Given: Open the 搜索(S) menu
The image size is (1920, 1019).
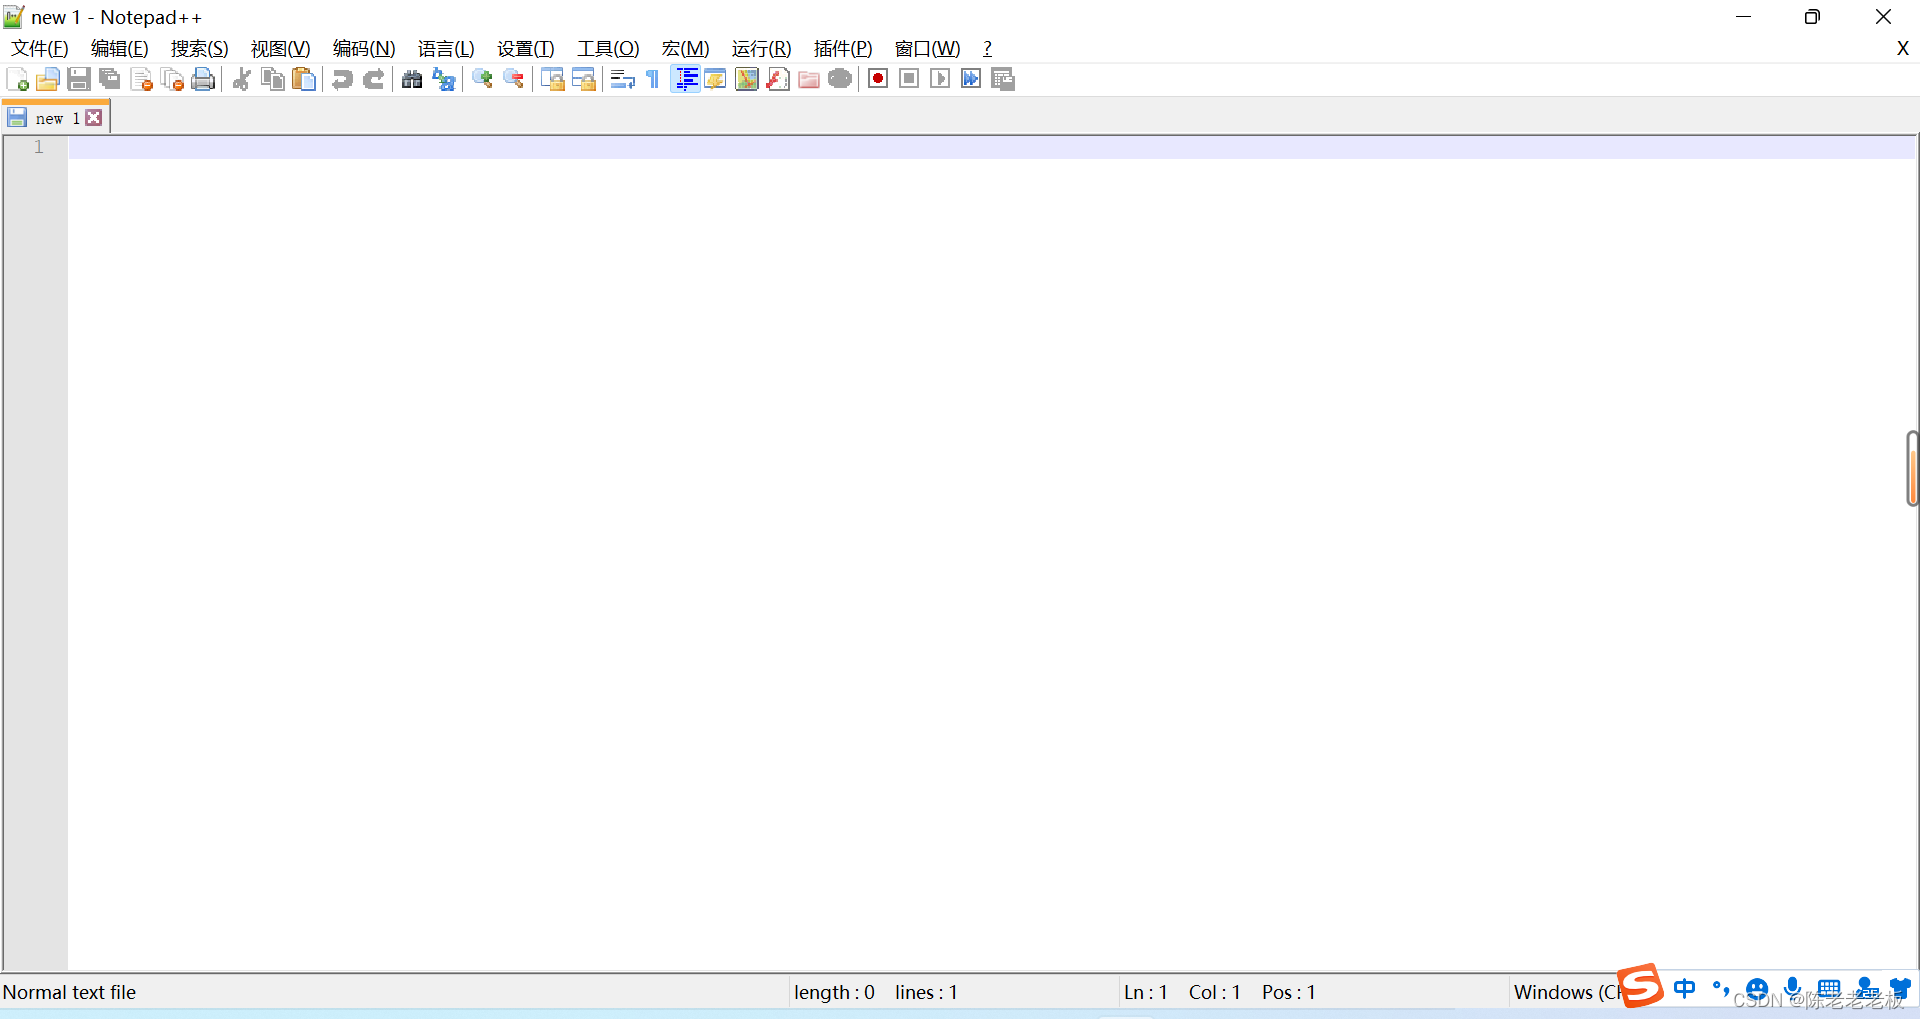Looking at the screenshot, I should tap(200, 49).
